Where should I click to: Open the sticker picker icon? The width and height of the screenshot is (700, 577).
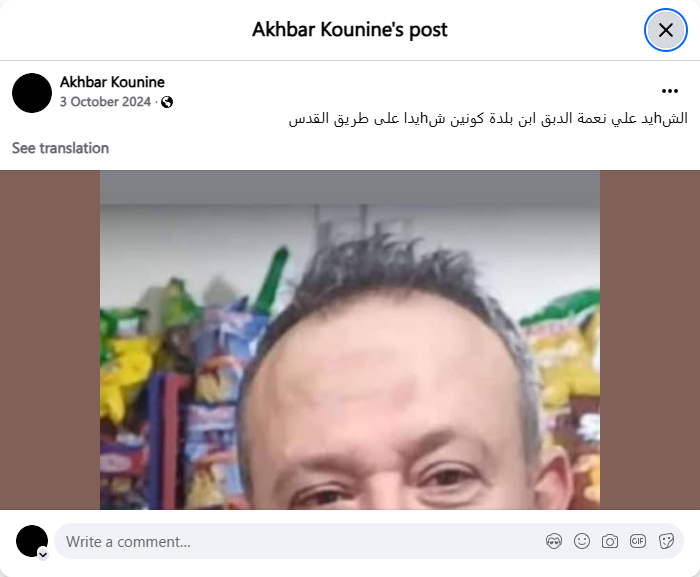click(666, 541)
